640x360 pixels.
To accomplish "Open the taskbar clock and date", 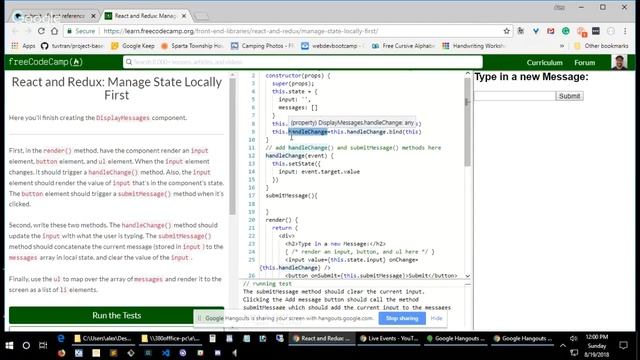I will (597, 346).
